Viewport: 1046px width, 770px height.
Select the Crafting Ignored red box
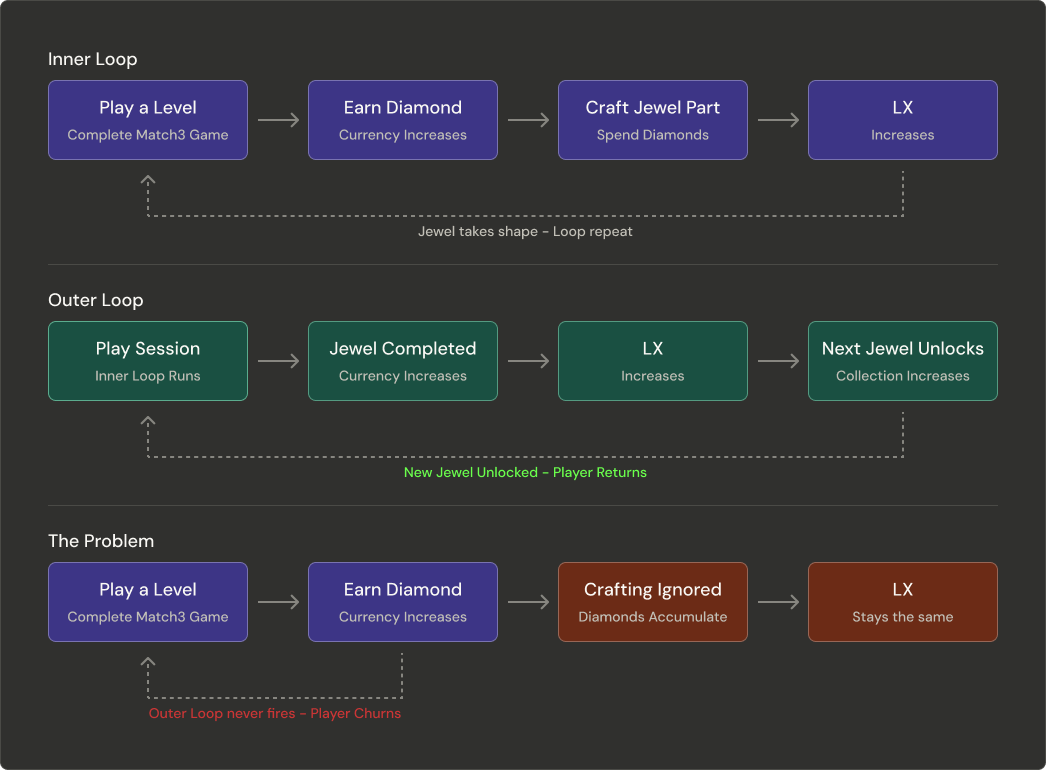[x=652, y=602]
